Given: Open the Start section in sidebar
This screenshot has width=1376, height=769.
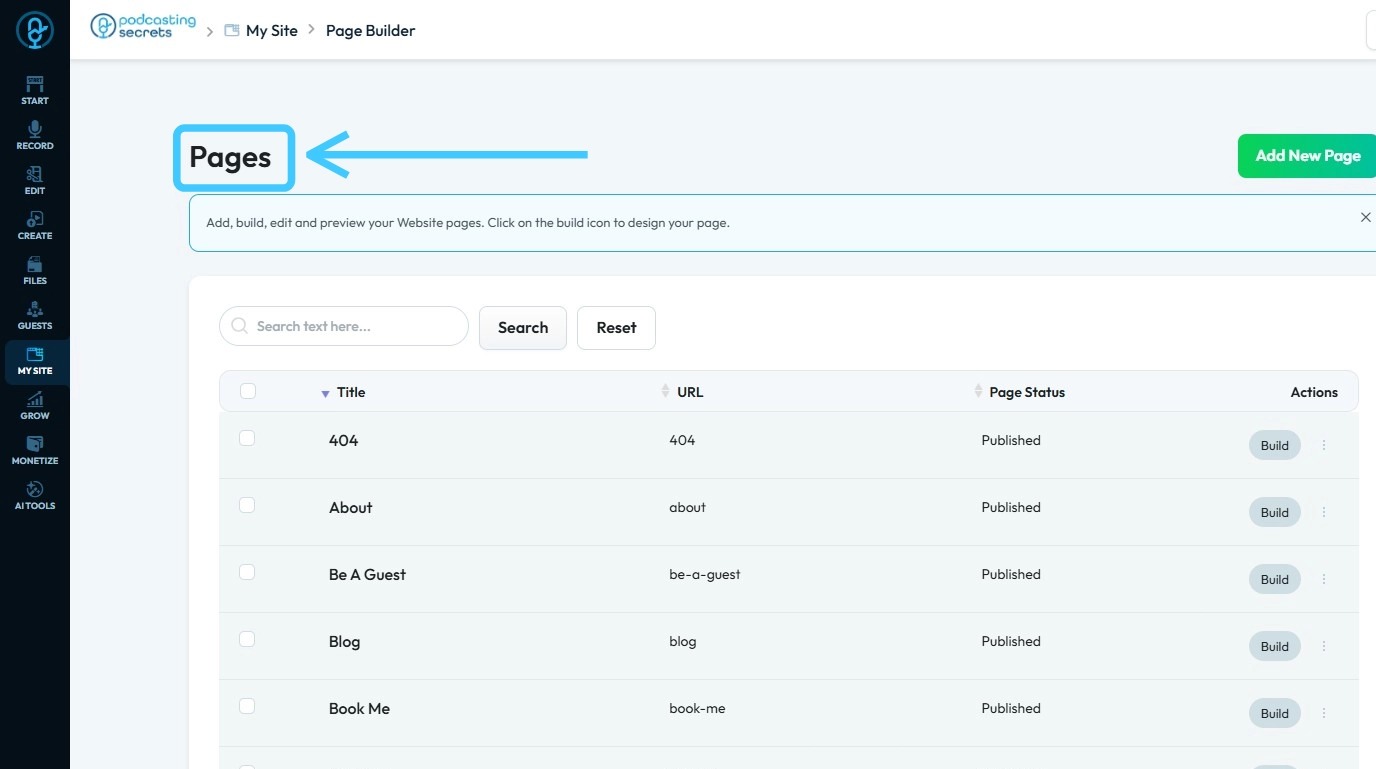Looking at the screenshot, I should point(35,89).
